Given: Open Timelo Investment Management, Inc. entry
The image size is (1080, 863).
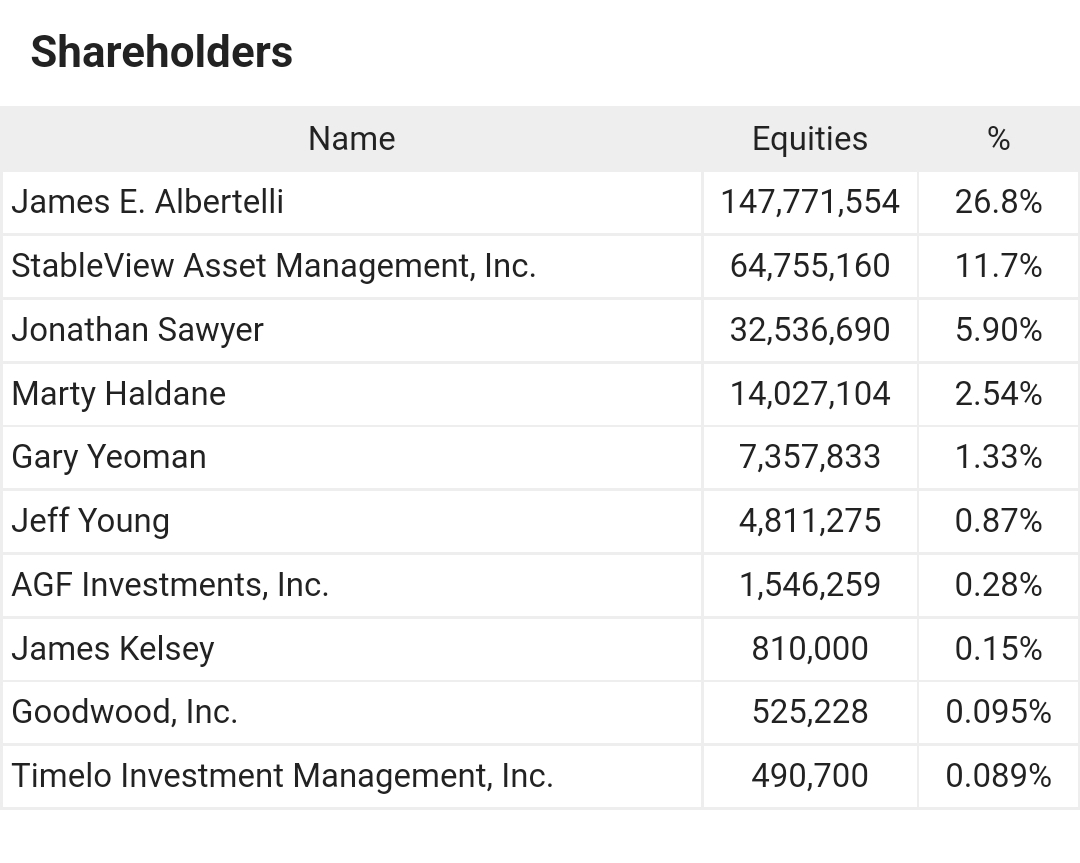Looking at the screenshot, I should click(282, 776).
